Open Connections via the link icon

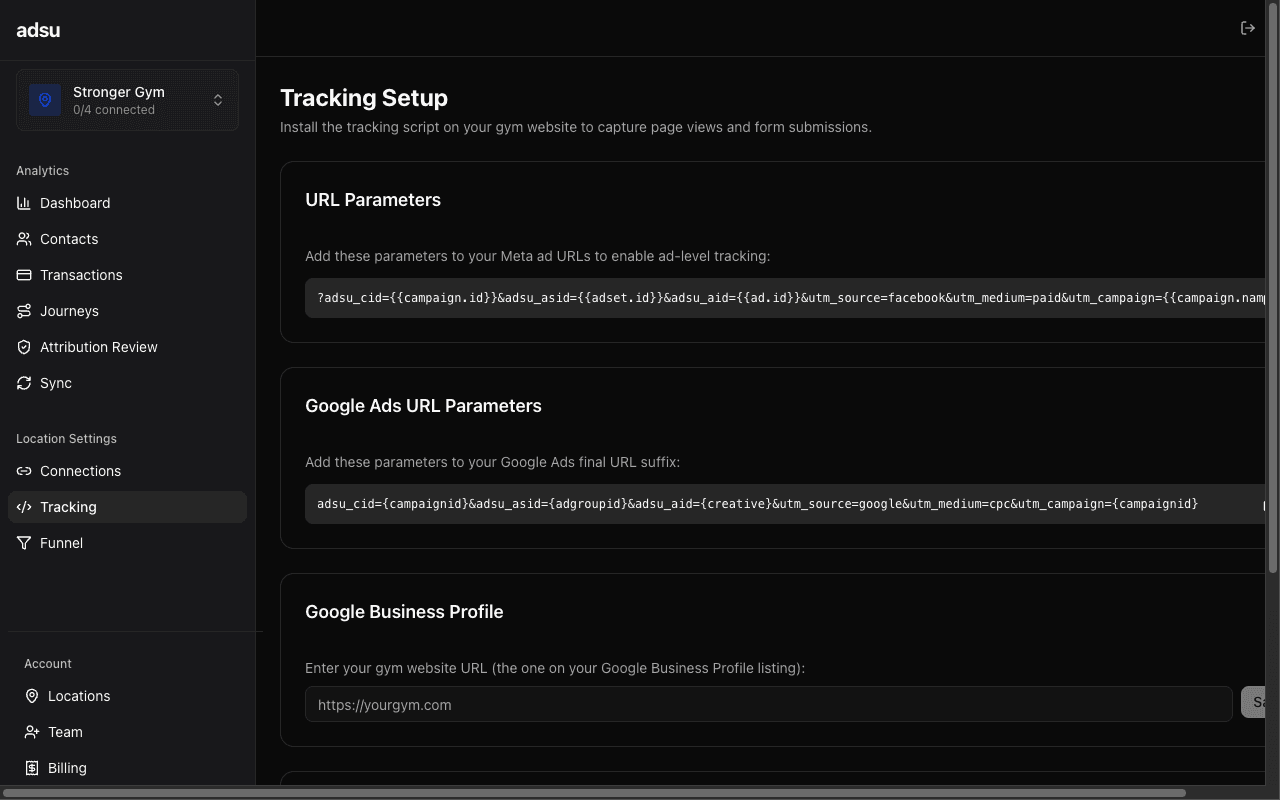point(23,471)
